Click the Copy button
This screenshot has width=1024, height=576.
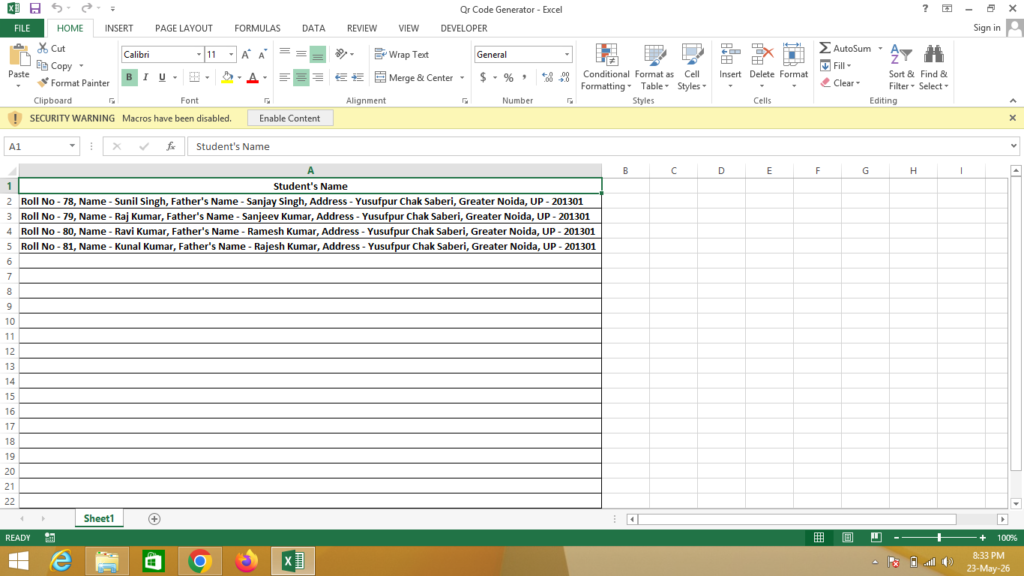tap(55, 65)
